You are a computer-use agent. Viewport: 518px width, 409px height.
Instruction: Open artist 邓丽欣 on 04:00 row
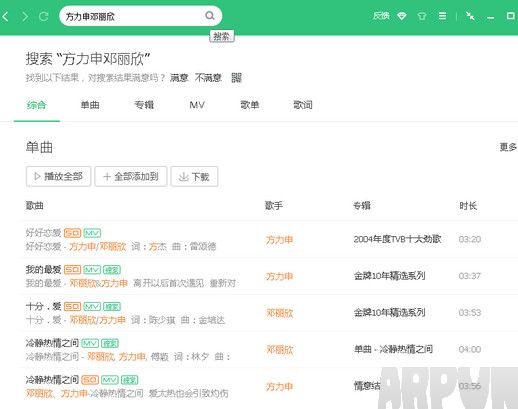(x=279, y=350)
